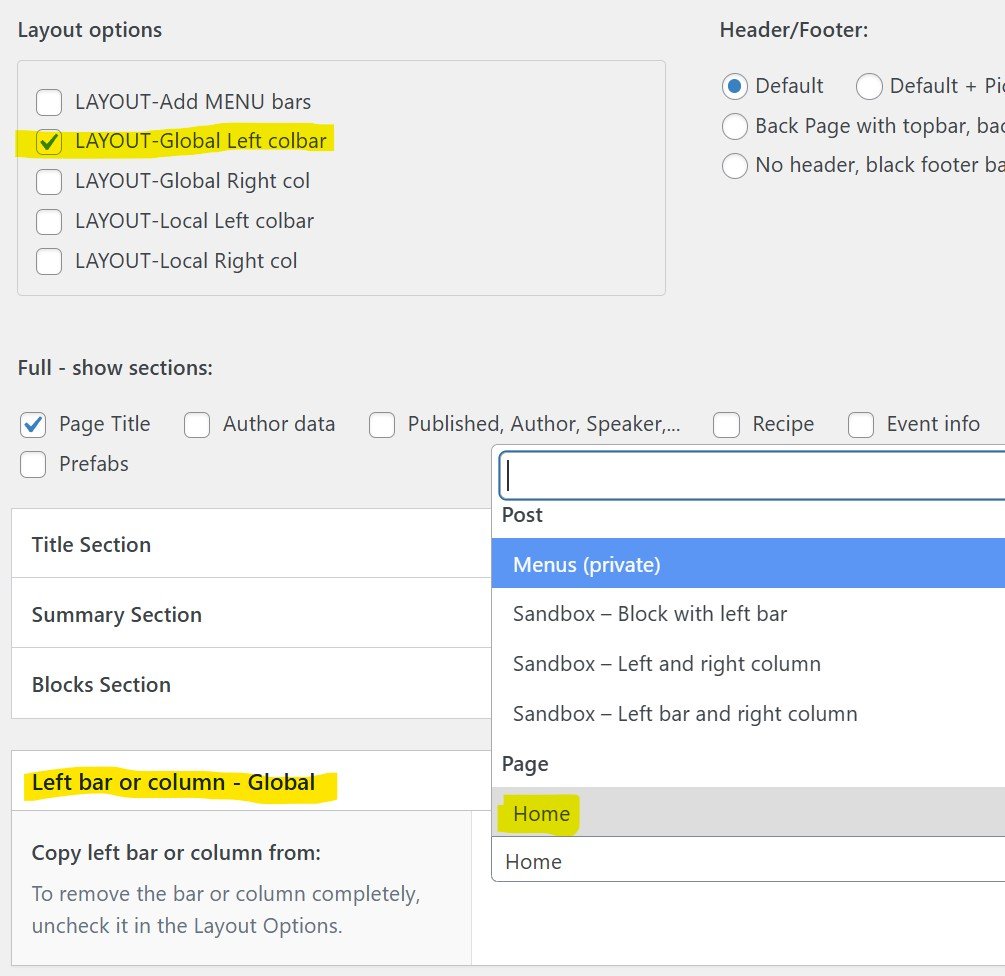Enable LAYOUT-Add MENU bars checkbox

click(49, 102)
